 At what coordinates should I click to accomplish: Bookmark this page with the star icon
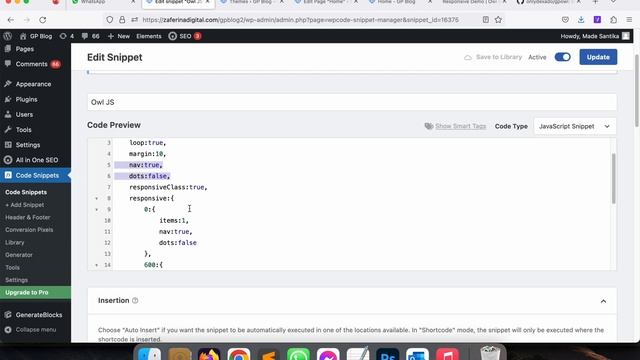coord(498,20)
